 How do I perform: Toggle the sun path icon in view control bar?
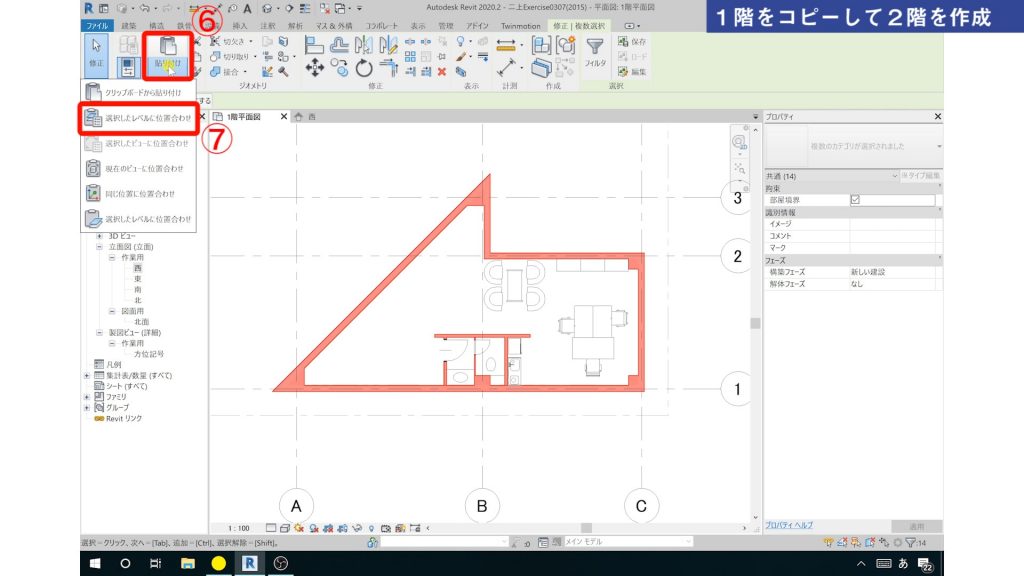299,527
